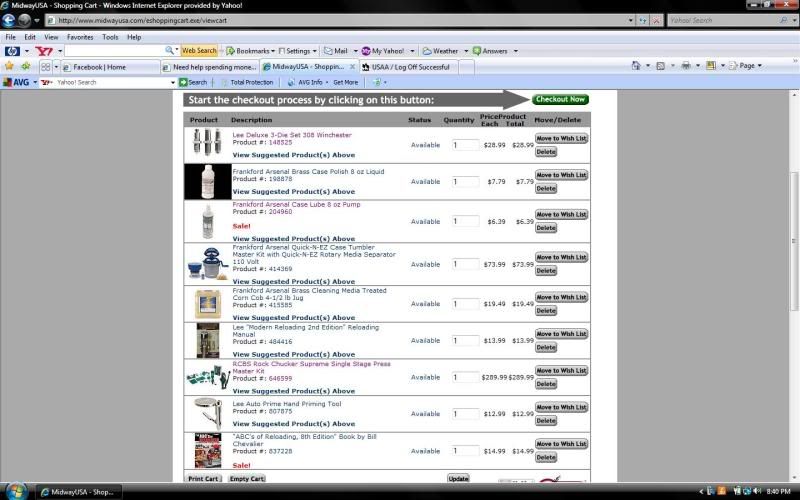Click the red Yahoo Y! toolbar icon

pos(44,51)
